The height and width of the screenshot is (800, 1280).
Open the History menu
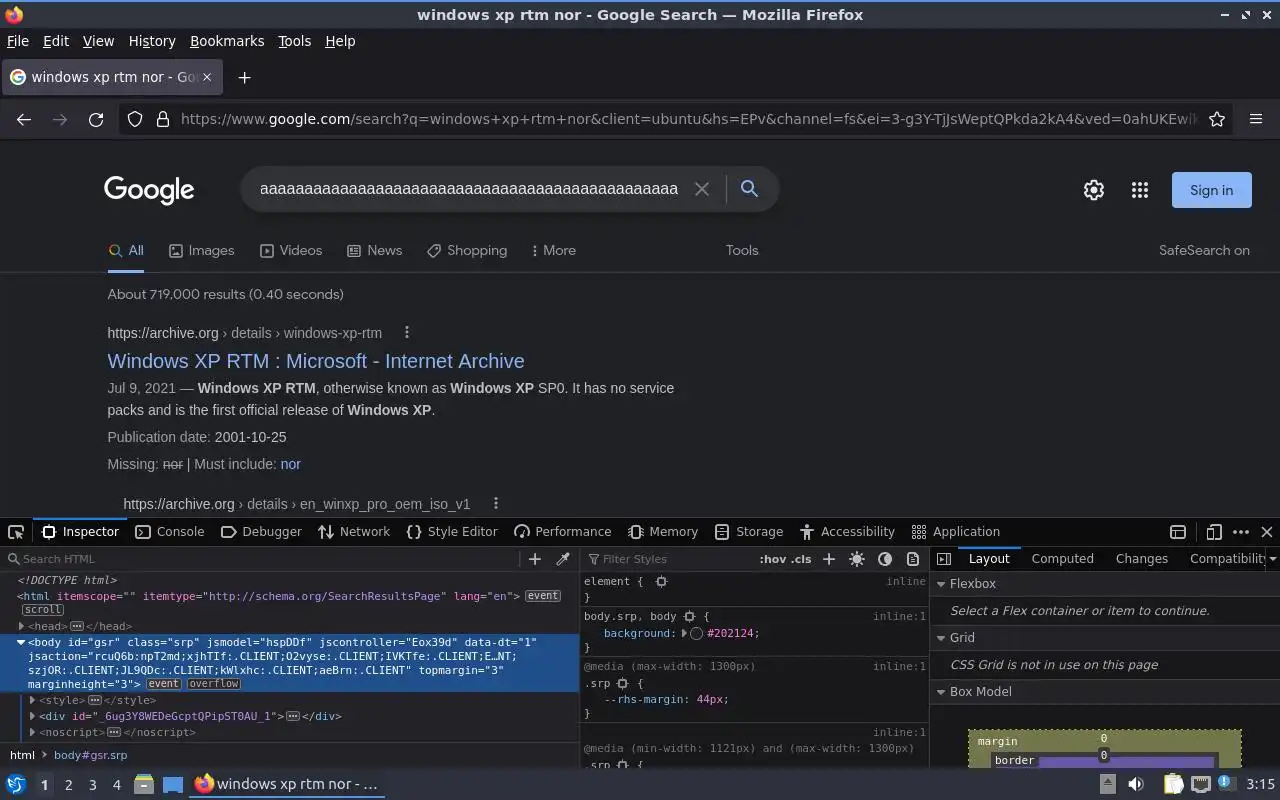click(x=152, y=41)
